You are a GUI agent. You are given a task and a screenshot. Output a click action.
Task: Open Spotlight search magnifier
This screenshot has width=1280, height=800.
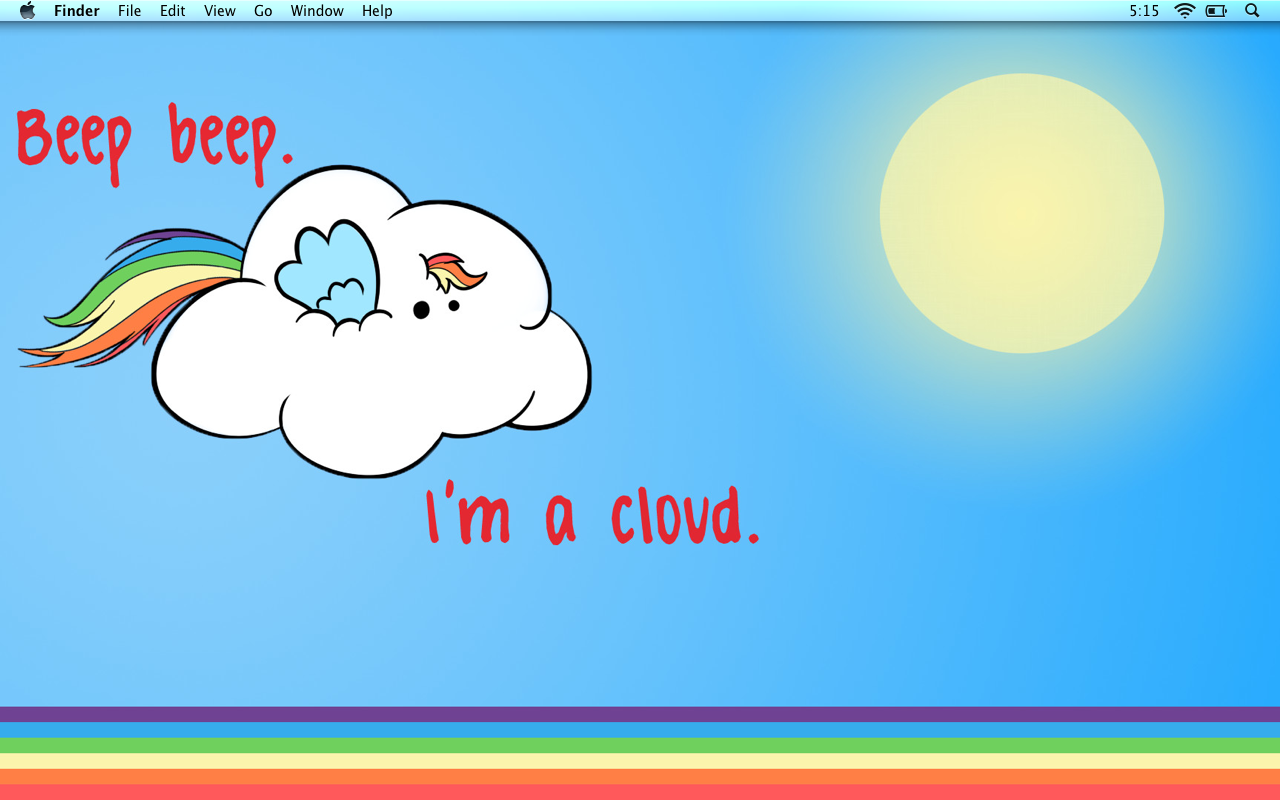[1252, 11]
